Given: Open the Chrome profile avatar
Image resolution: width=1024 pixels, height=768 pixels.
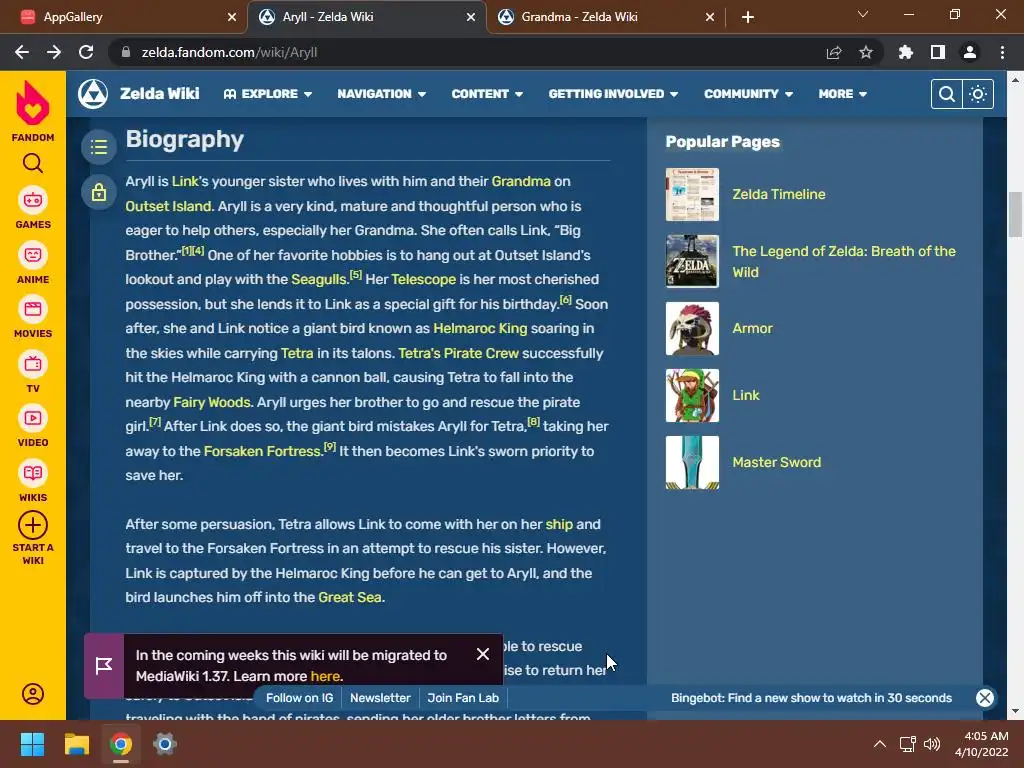Looking at the screenshot, I should coord(970,52).
